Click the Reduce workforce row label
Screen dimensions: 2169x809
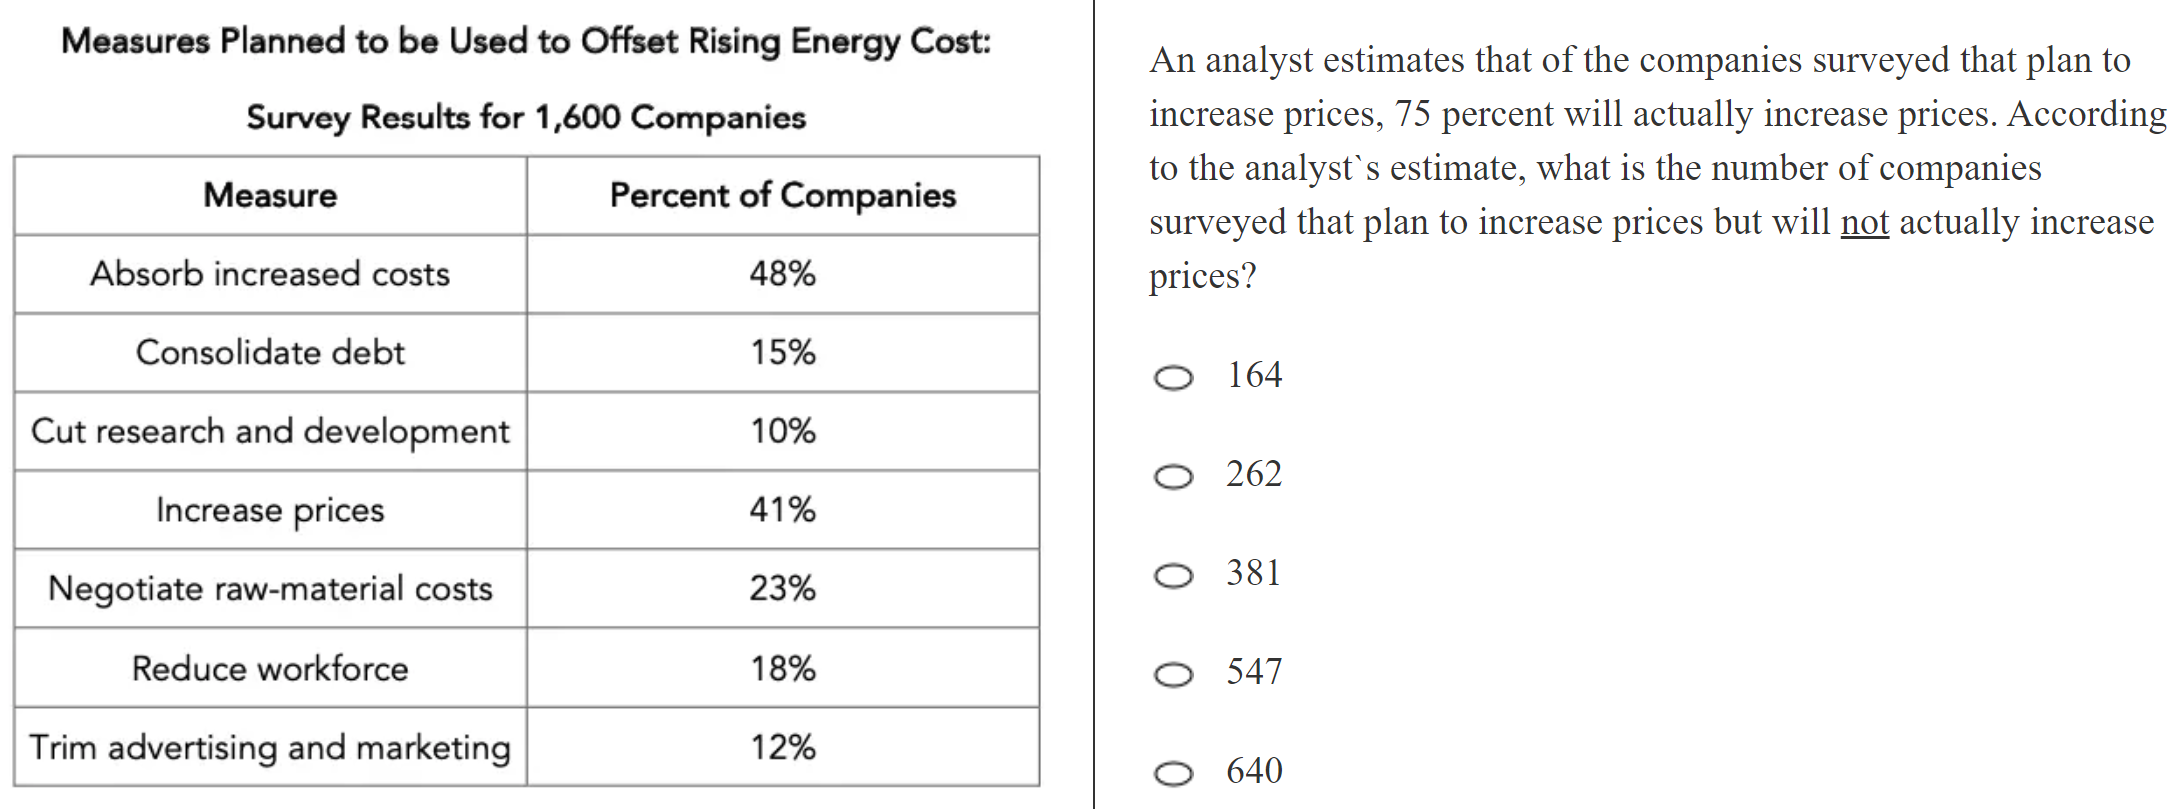[x=270, y=668]
